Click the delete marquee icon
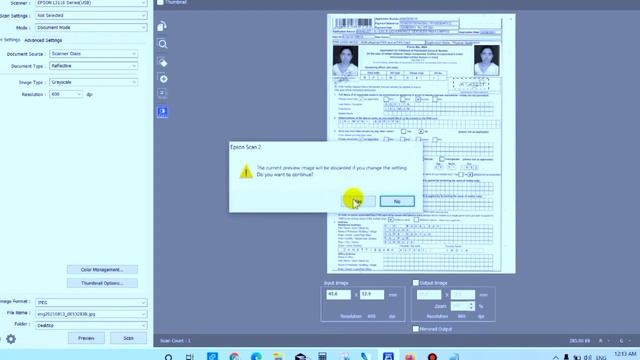640x360 pixels. pos(162,62)
